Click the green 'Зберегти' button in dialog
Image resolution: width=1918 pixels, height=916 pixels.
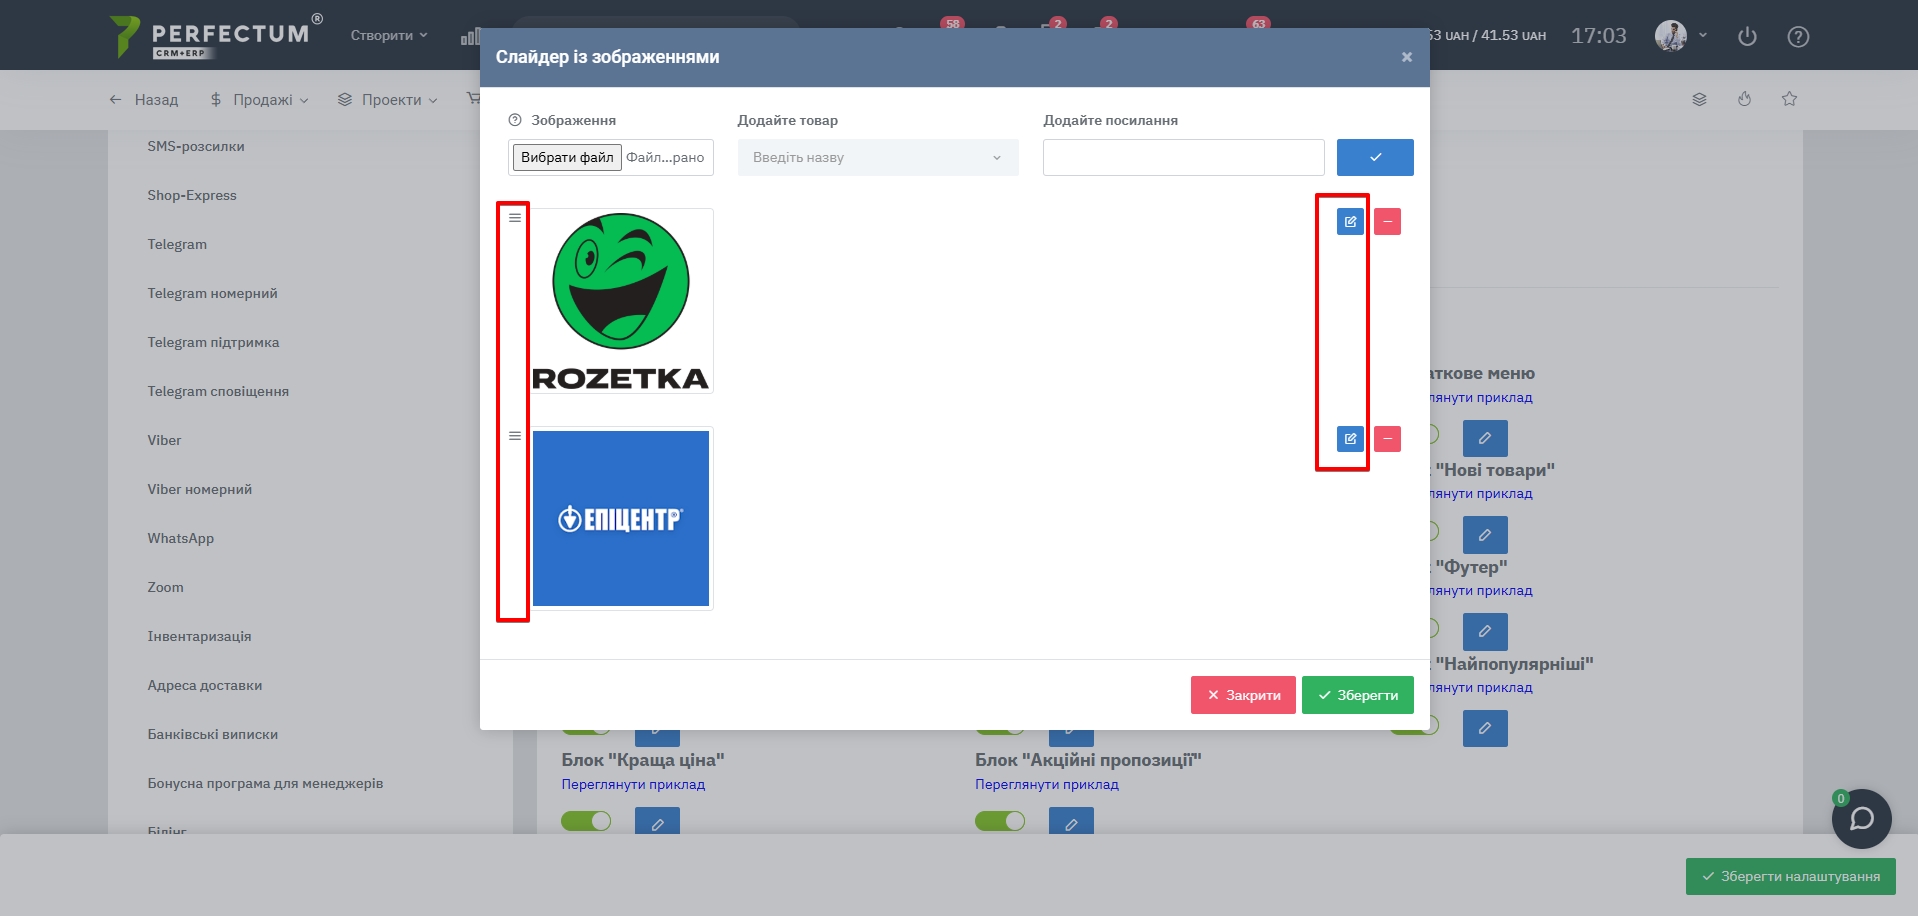pos(1357,695)
